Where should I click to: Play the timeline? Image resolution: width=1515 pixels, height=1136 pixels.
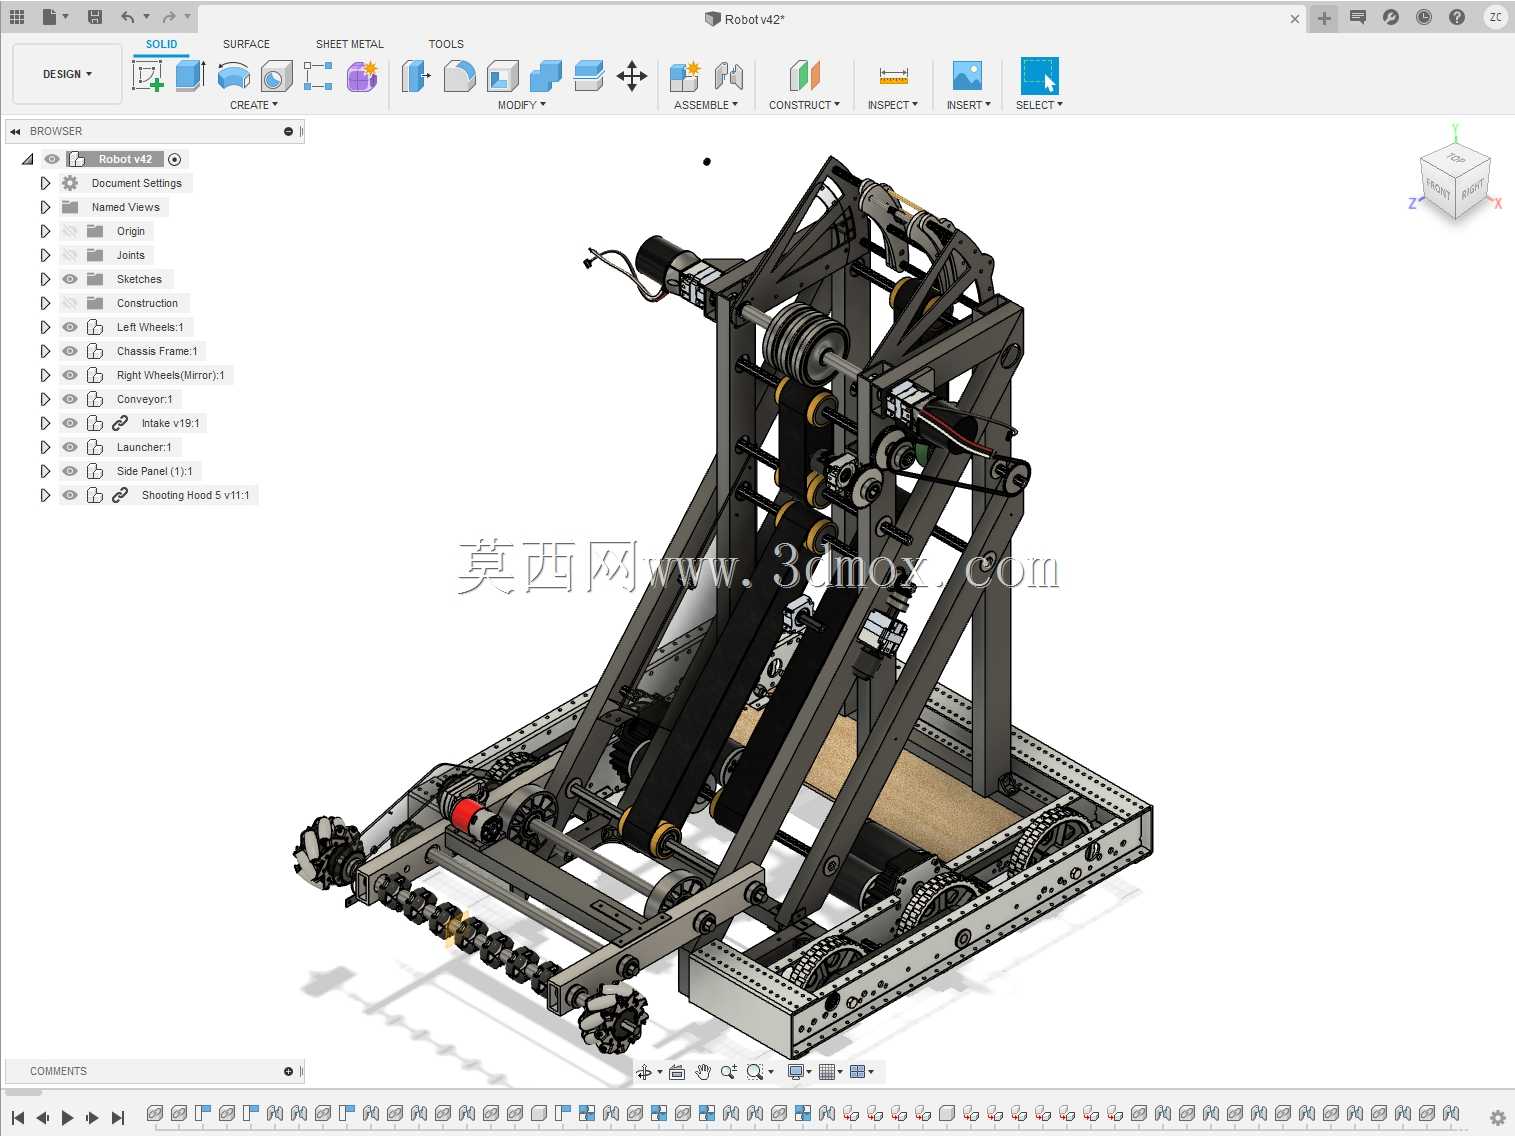pos(67,1118)
